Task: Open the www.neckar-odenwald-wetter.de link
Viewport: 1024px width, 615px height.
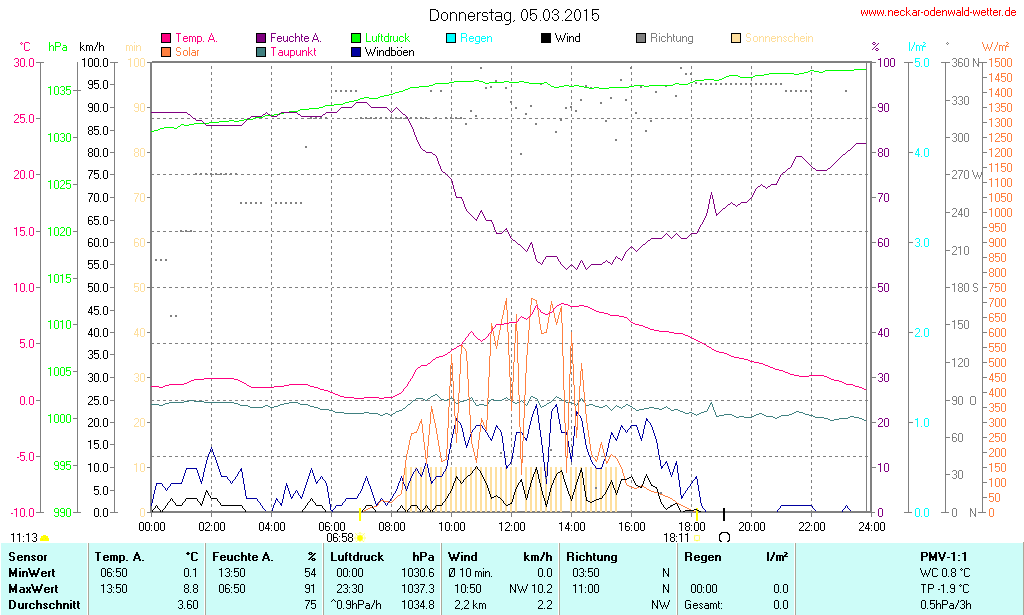Action: pyautogui.click(x=938, y=13)
